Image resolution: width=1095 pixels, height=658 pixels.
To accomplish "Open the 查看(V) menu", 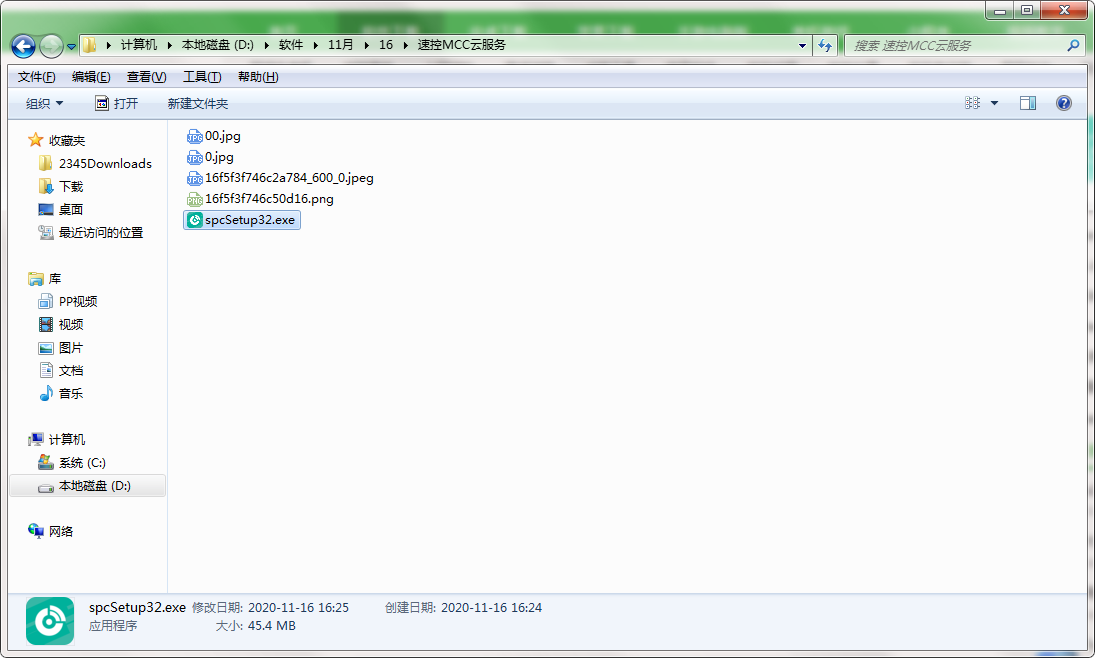I will 146,77.
